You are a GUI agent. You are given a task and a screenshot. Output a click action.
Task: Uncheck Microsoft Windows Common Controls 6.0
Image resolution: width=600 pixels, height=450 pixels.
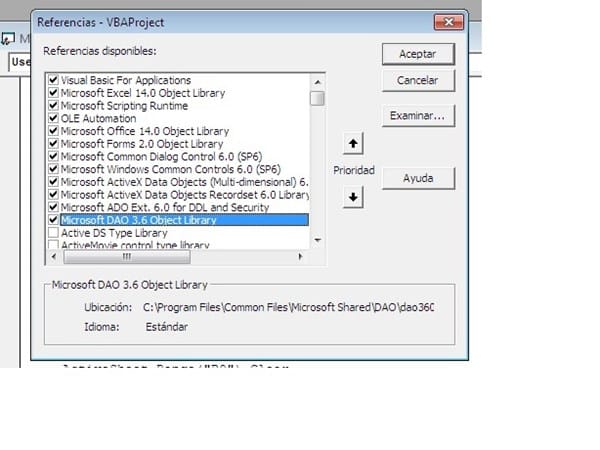tap(53, 169)
